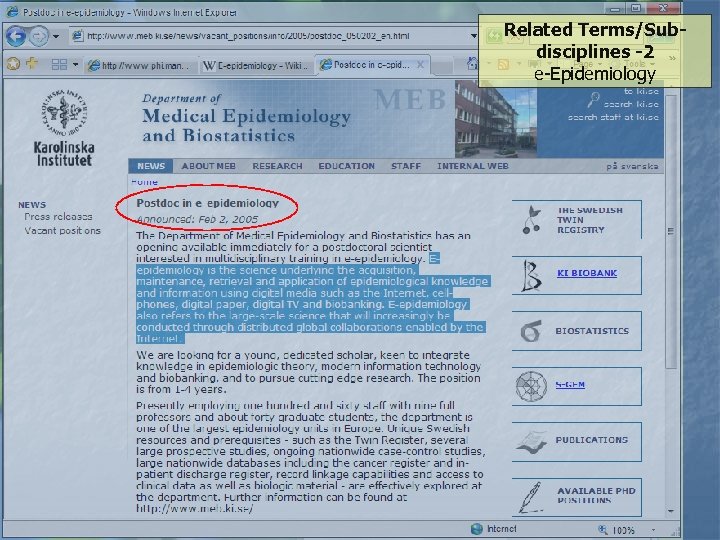Click the NEWS heading in left sidebar

tap(32, 205)
